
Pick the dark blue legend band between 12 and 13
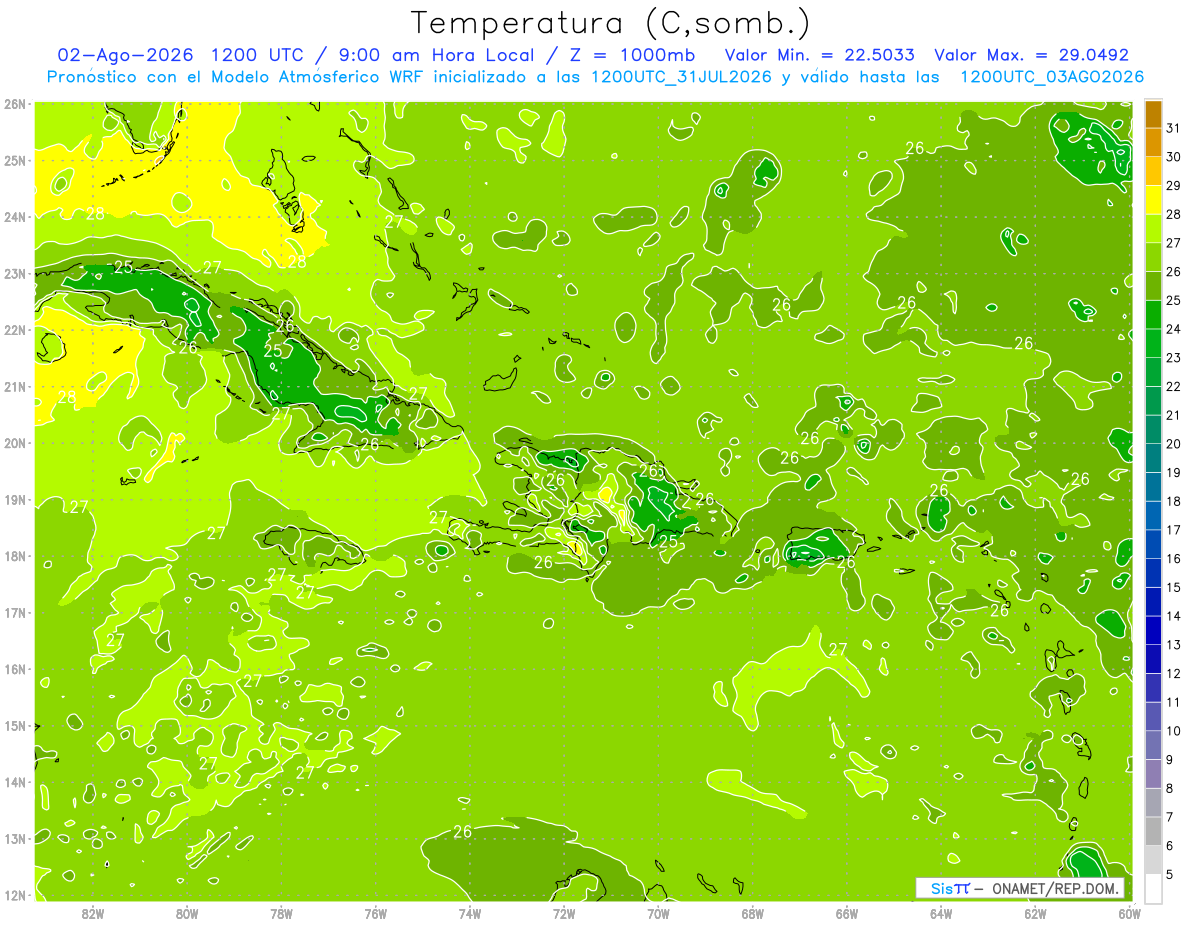tap(1153, 658)
